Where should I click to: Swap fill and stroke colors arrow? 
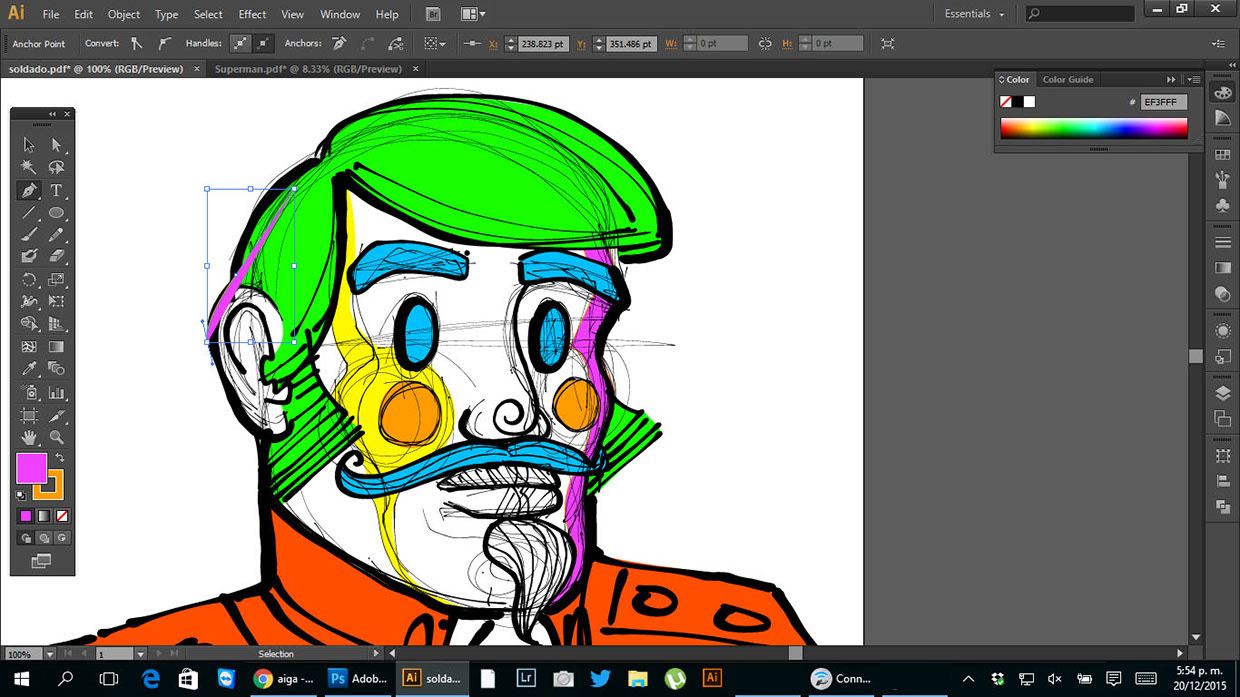point(59,458)
